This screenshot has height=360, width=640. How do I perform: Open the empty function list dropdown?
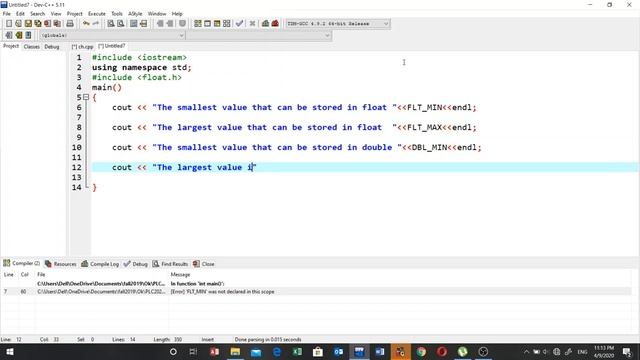point(259,36)
